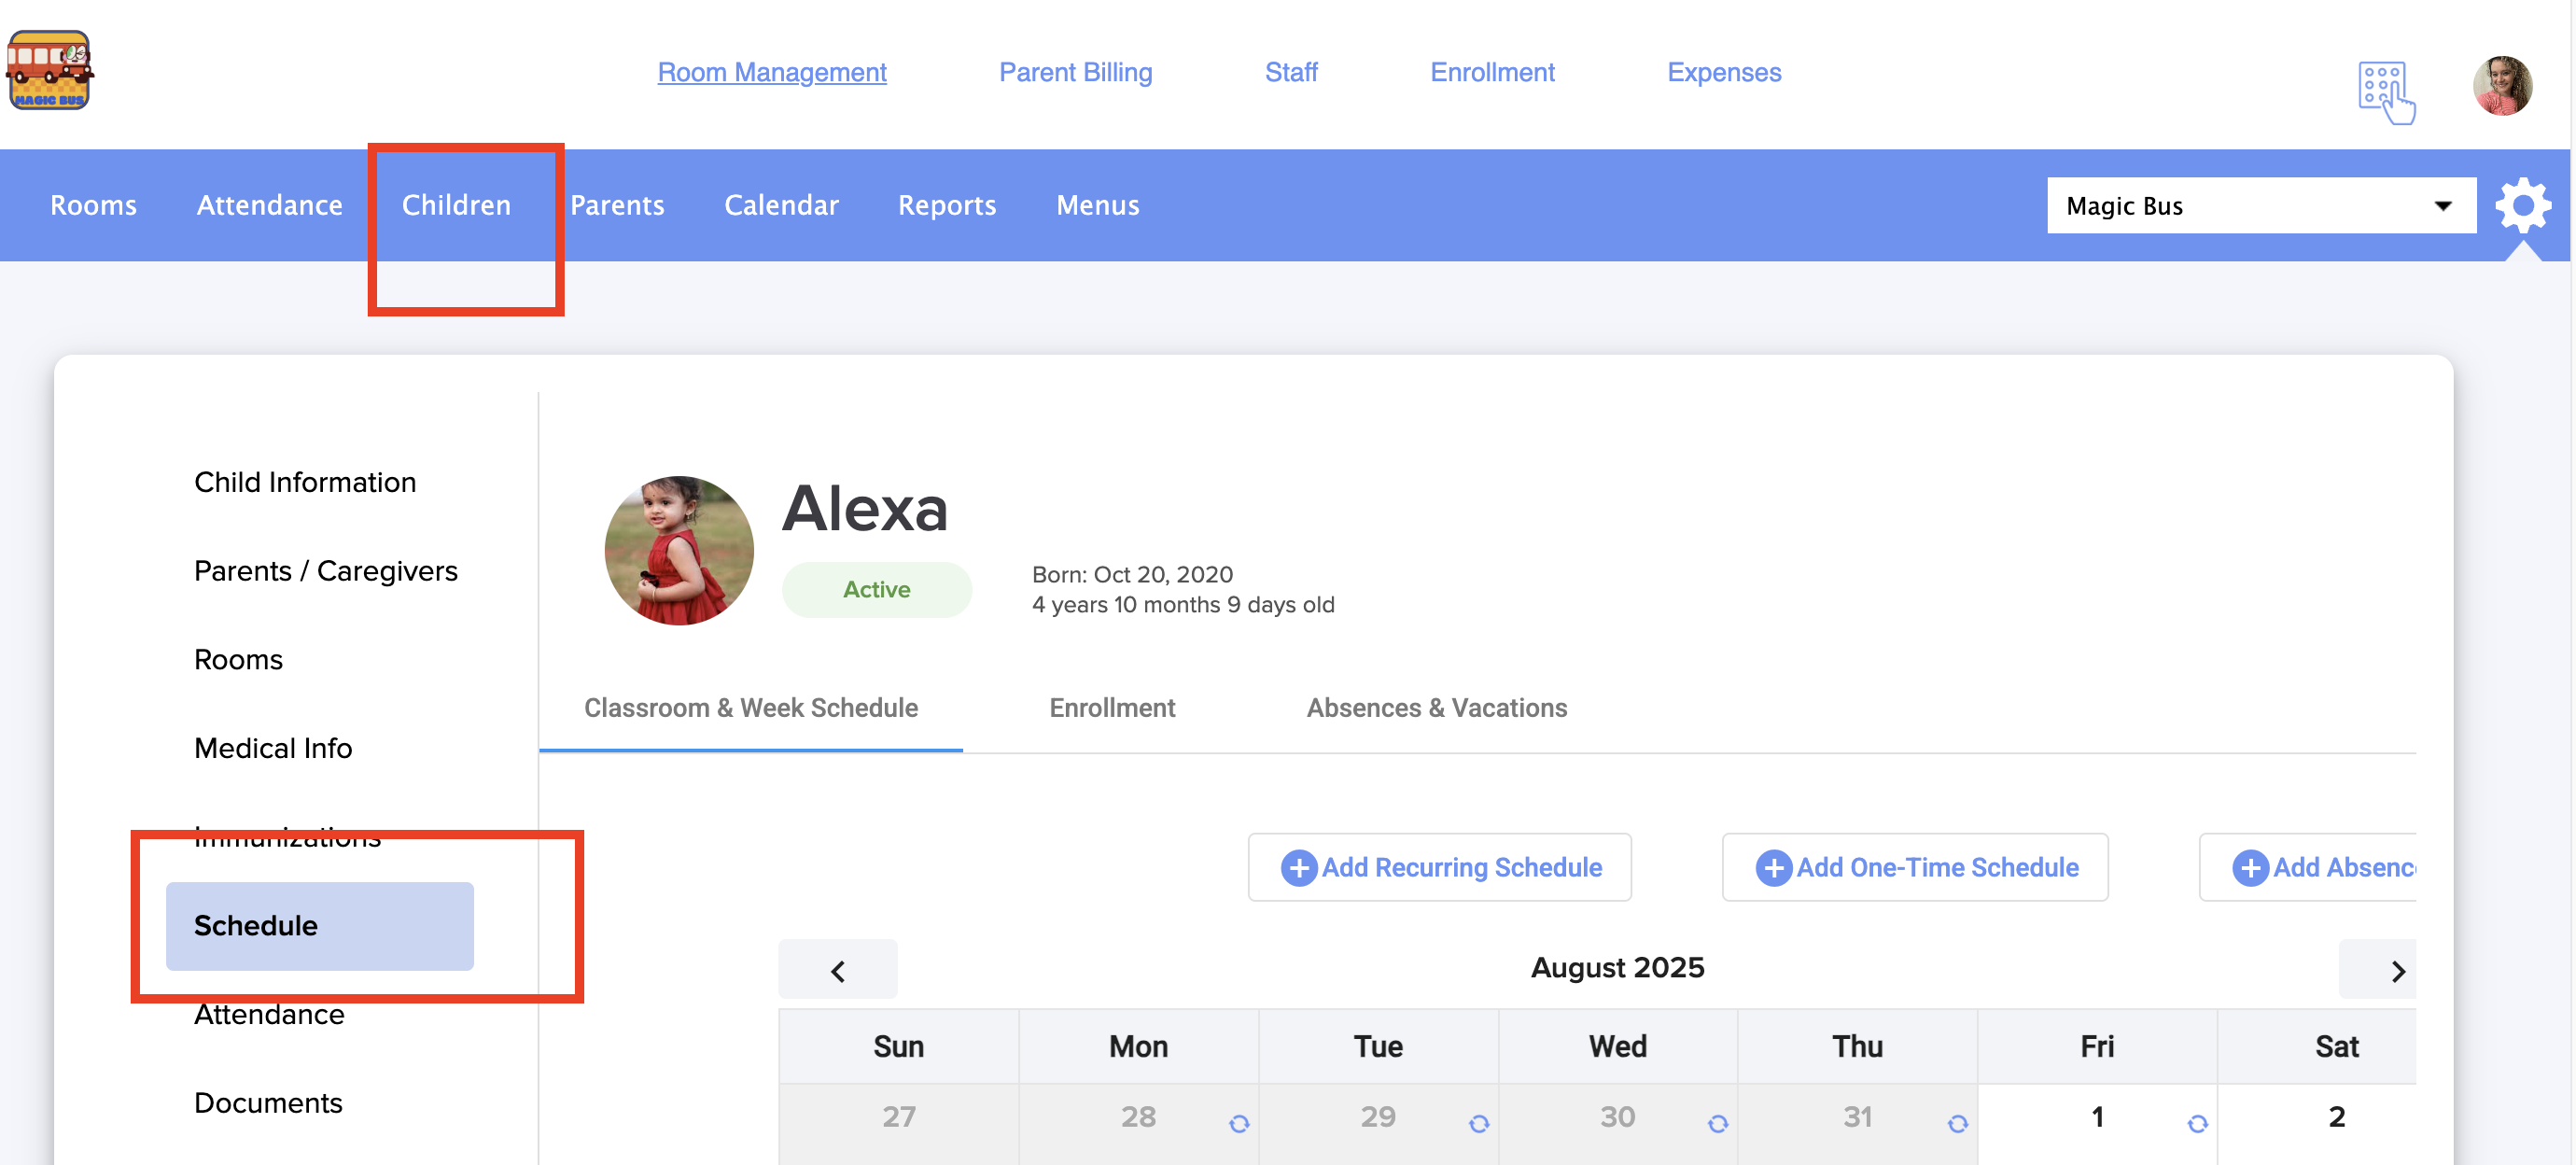Click the recurring icon on Monday 28
This screenshot has height=1165, width=2576.
(1238, 1123)
